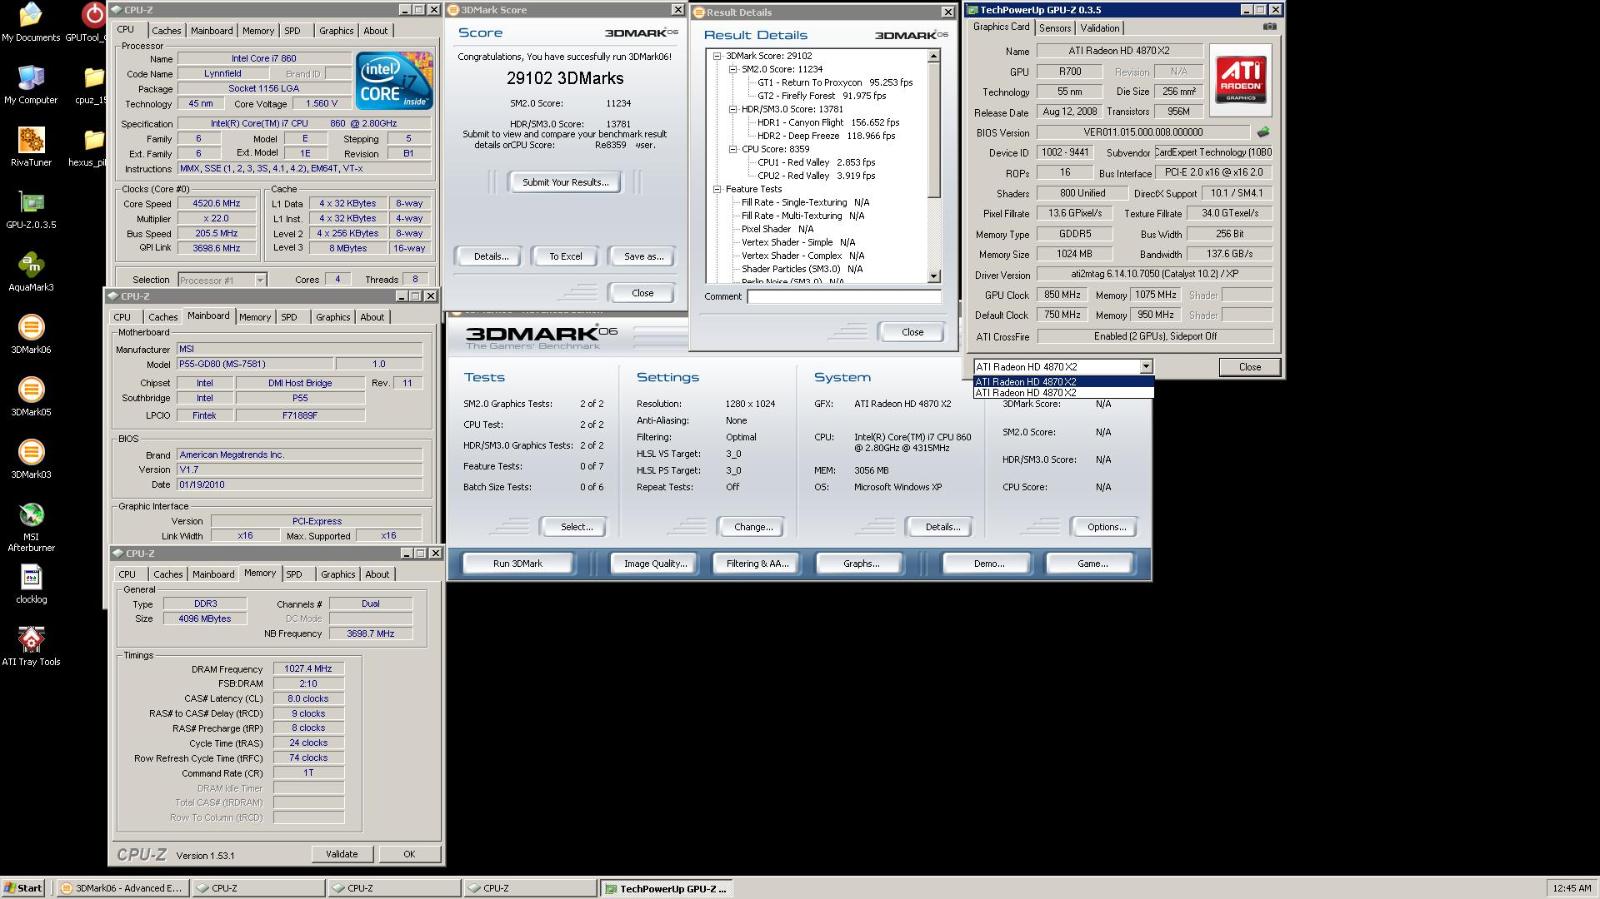Click the Game button in 3DMark06
1600x899 pixels.
[x=1092, y=564]
